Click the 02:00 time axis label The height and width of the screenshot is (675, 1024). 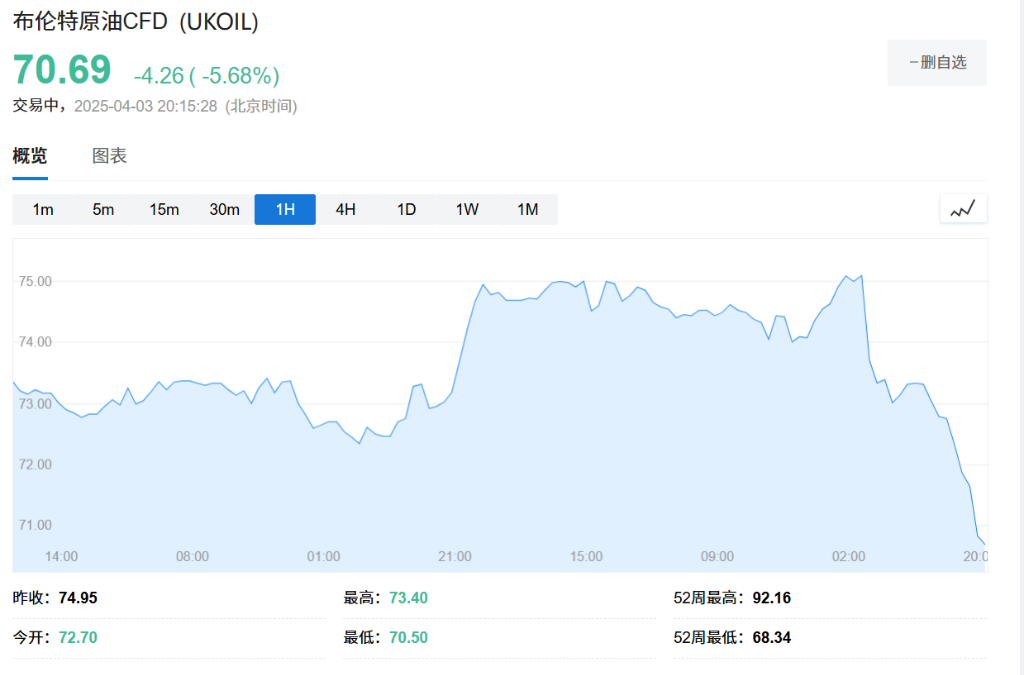click(x=849, y=557)
